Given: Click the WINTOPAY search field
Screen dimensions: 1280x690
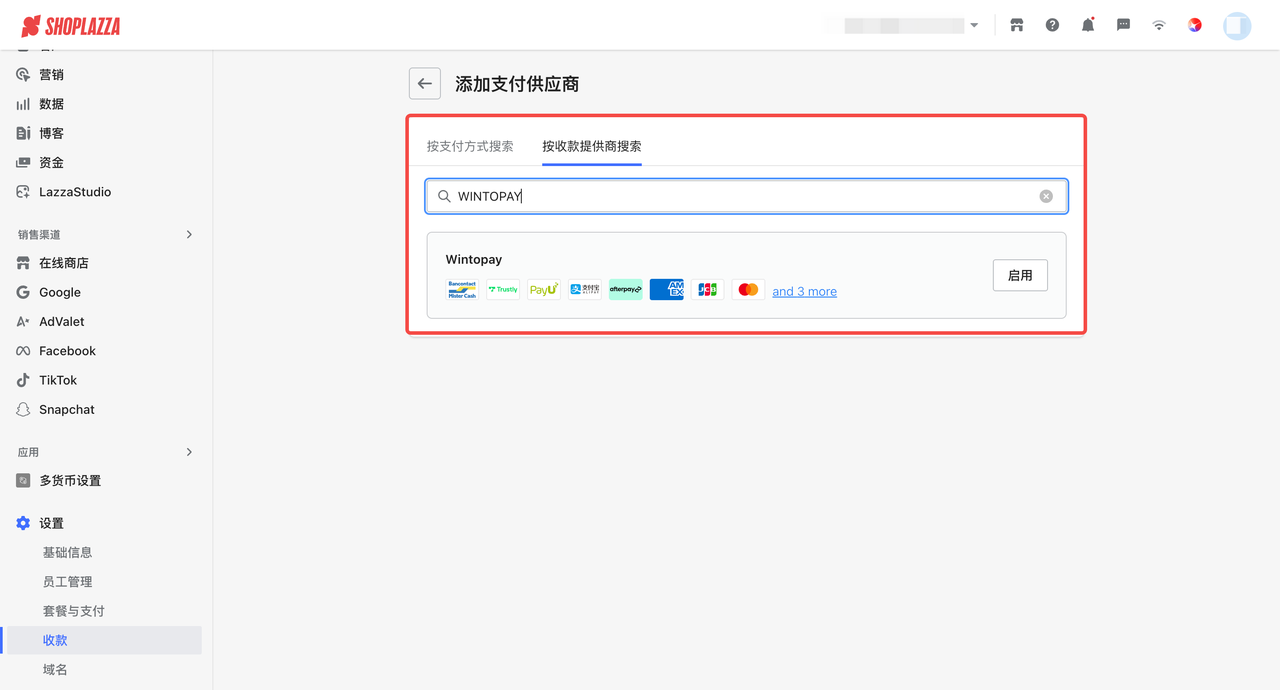Looking at the screenshot, I should tap(747, 196).
